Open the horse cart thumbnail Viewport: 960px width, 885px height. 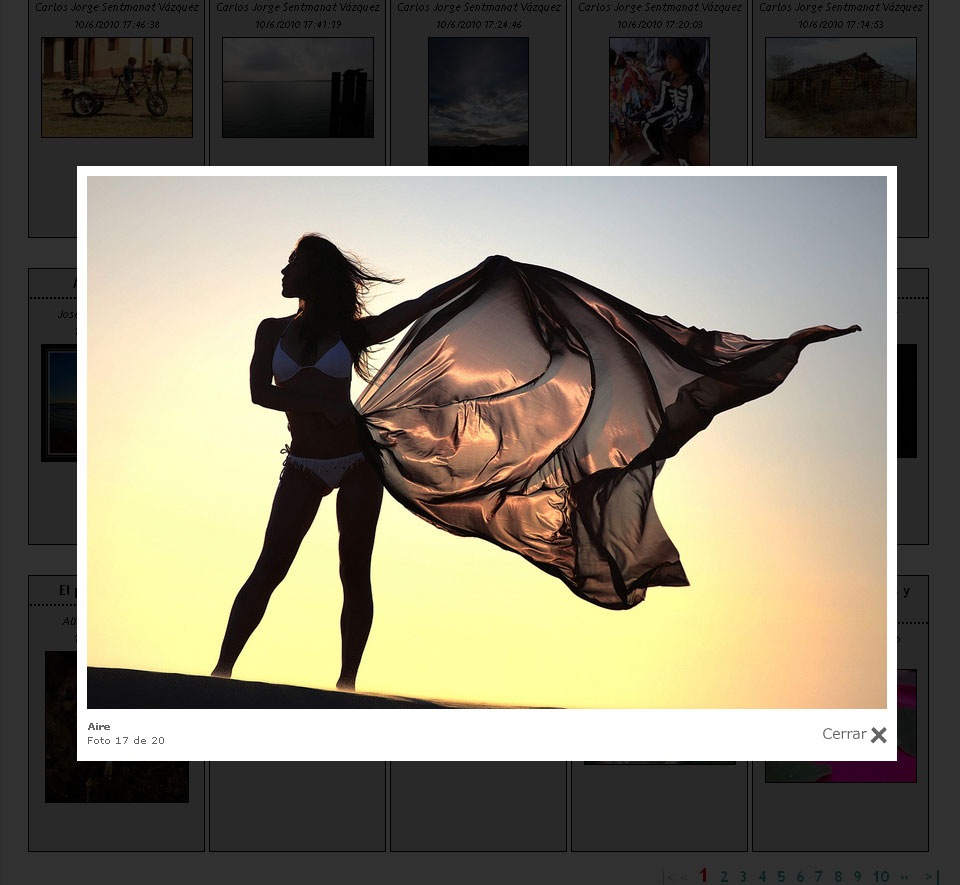pos(117,88)
